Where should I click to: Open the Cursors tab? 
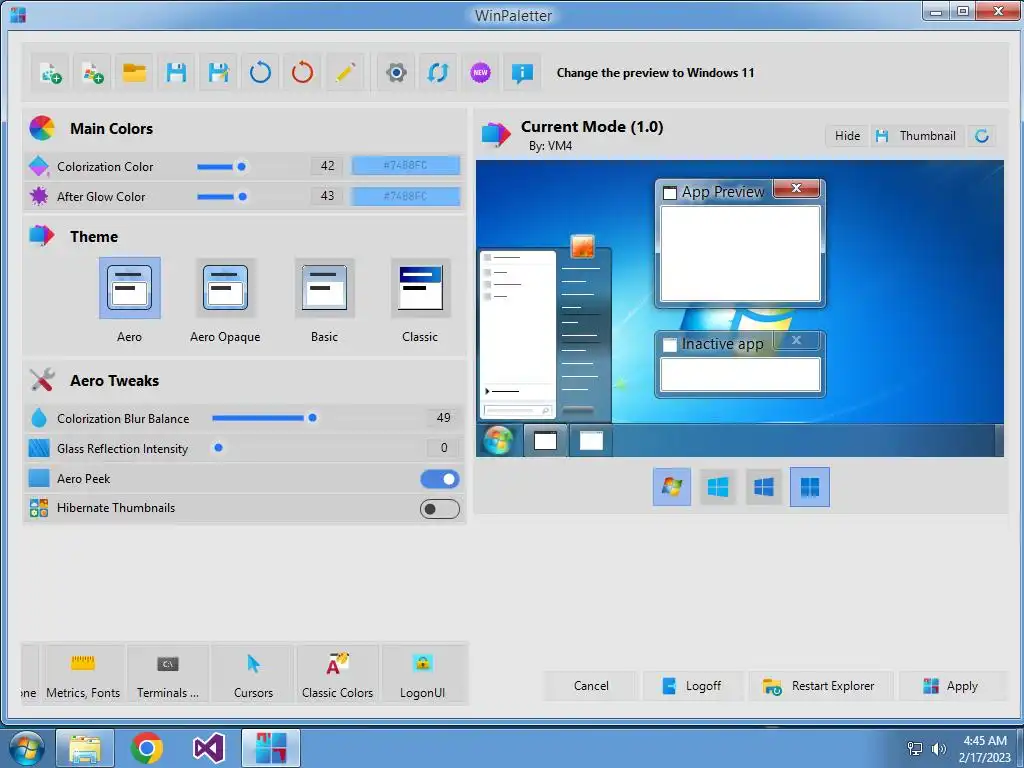click(x=253, y=674)
